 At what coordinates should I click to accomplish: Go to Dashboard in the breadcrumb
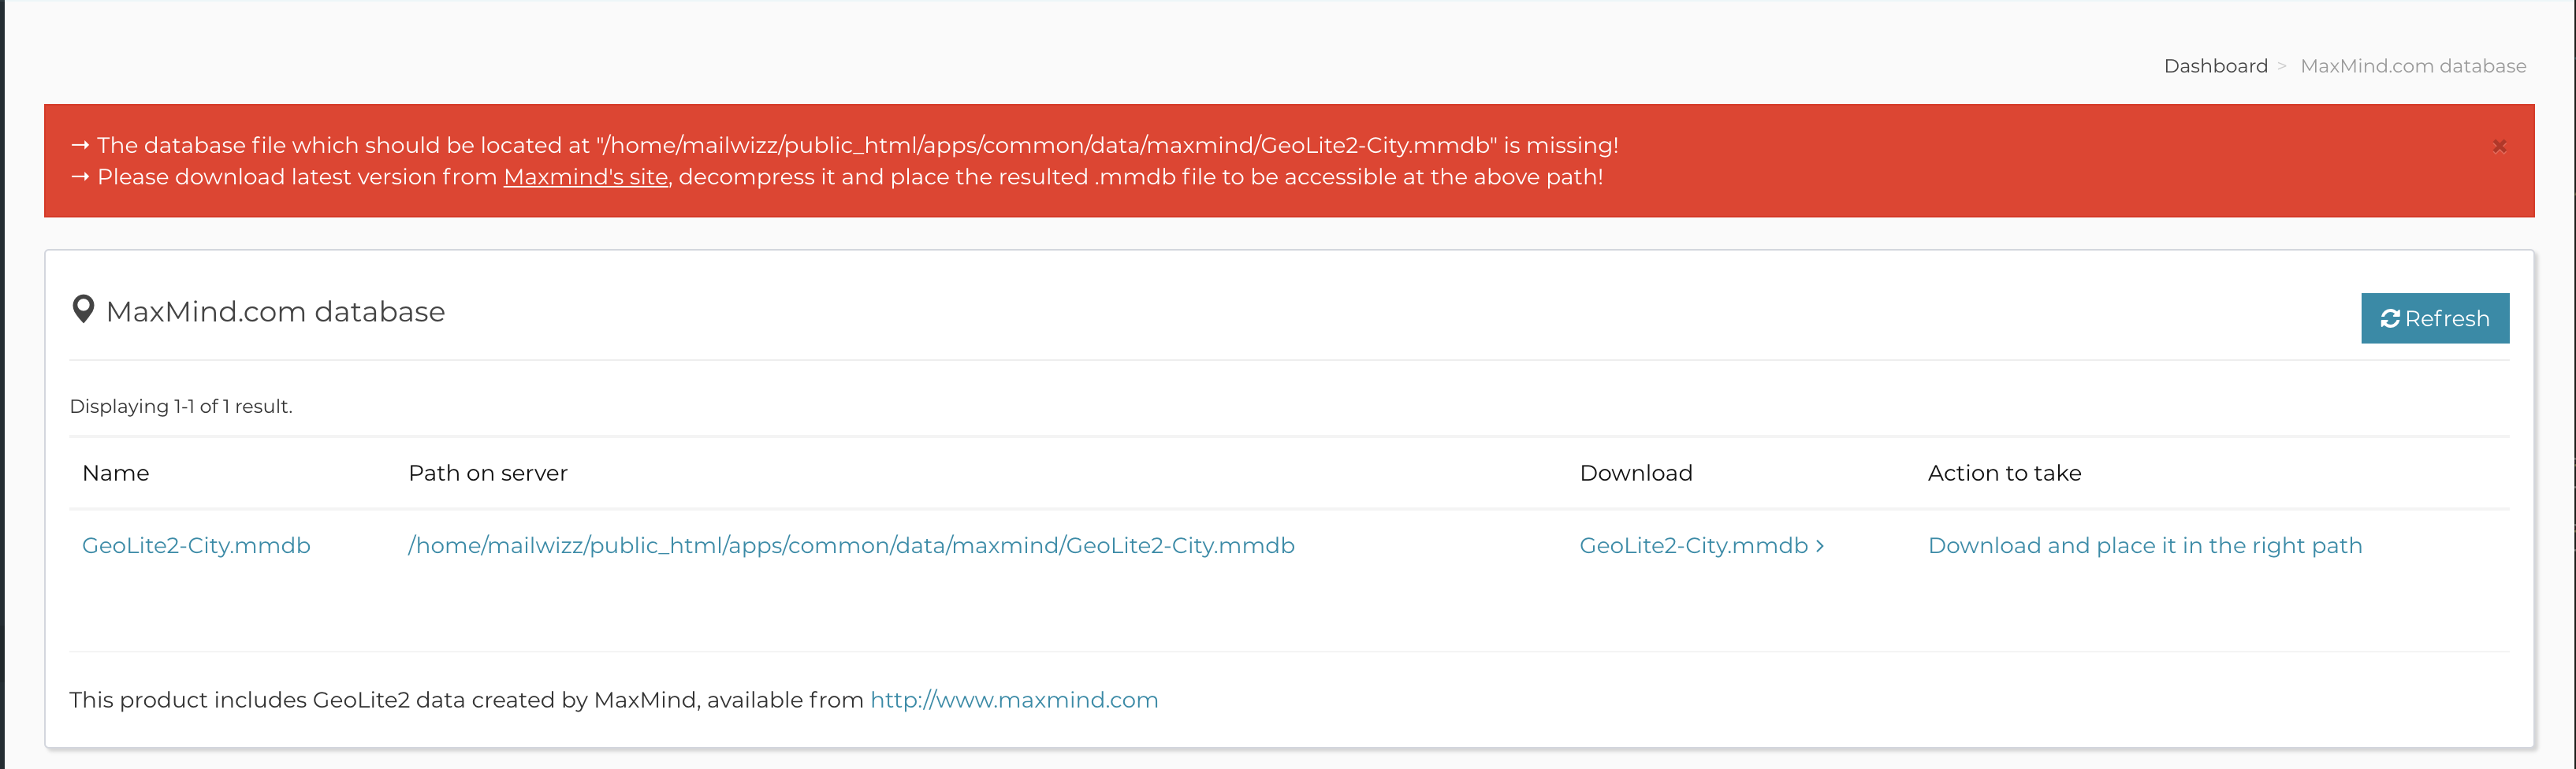2215,66
